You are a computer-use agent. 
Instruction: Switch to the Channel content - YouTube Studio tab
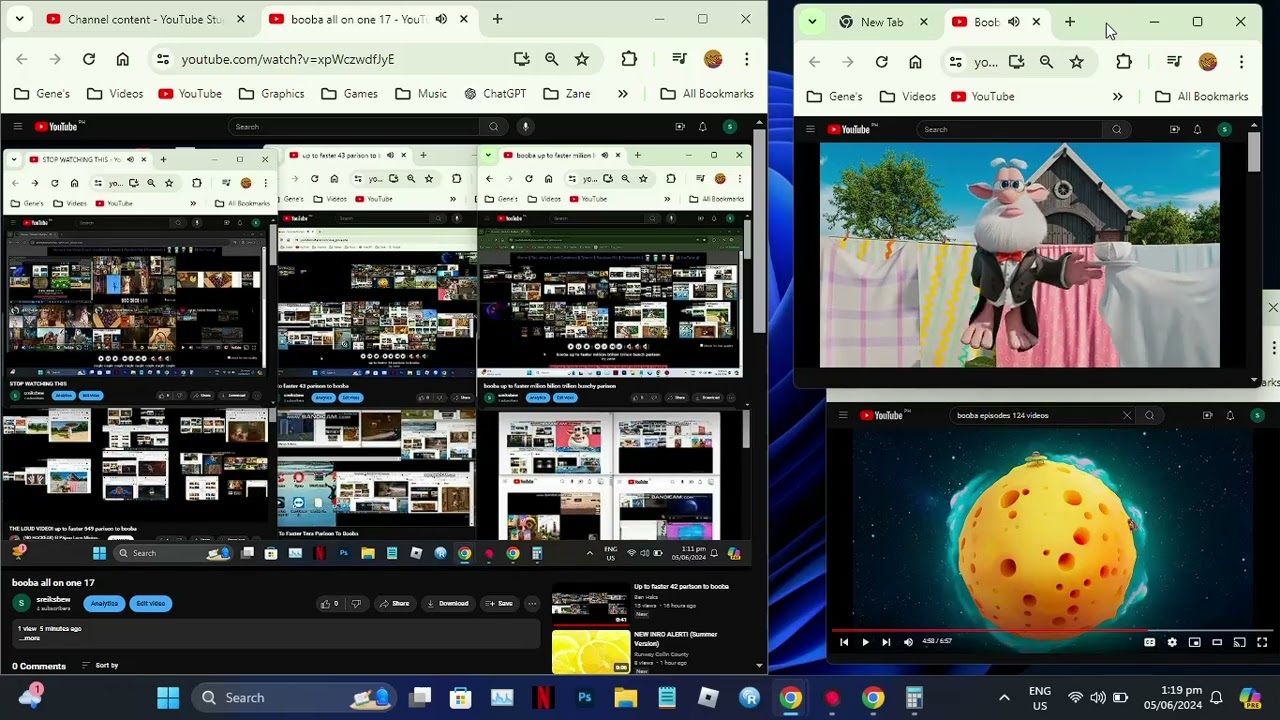[144, 19]
